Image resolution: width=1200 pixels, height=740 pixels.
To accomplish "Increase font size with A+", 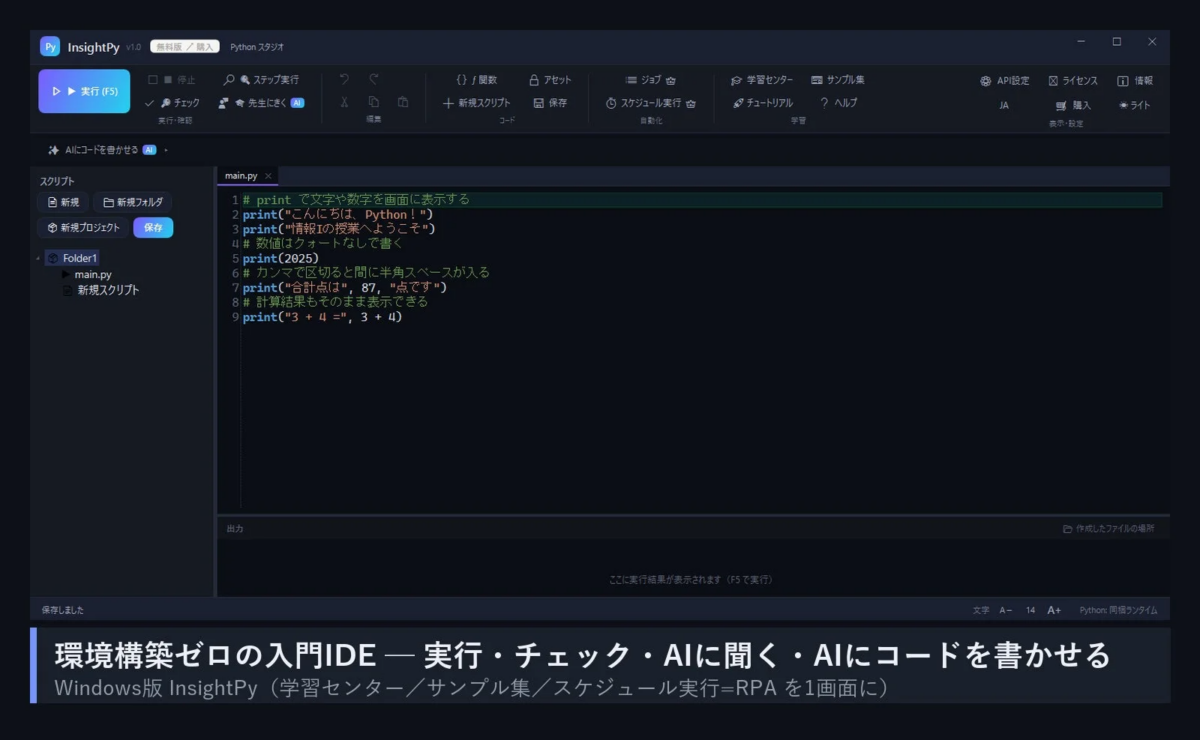I will pyautogui.click(x=1054, y=610).
